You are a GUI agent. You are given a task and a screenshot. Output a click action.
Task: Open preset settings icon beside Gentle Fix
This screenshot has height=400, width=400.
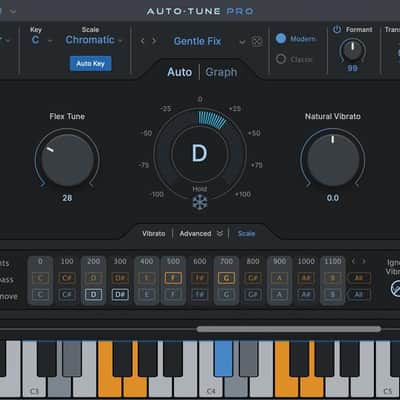coord(257,41)
